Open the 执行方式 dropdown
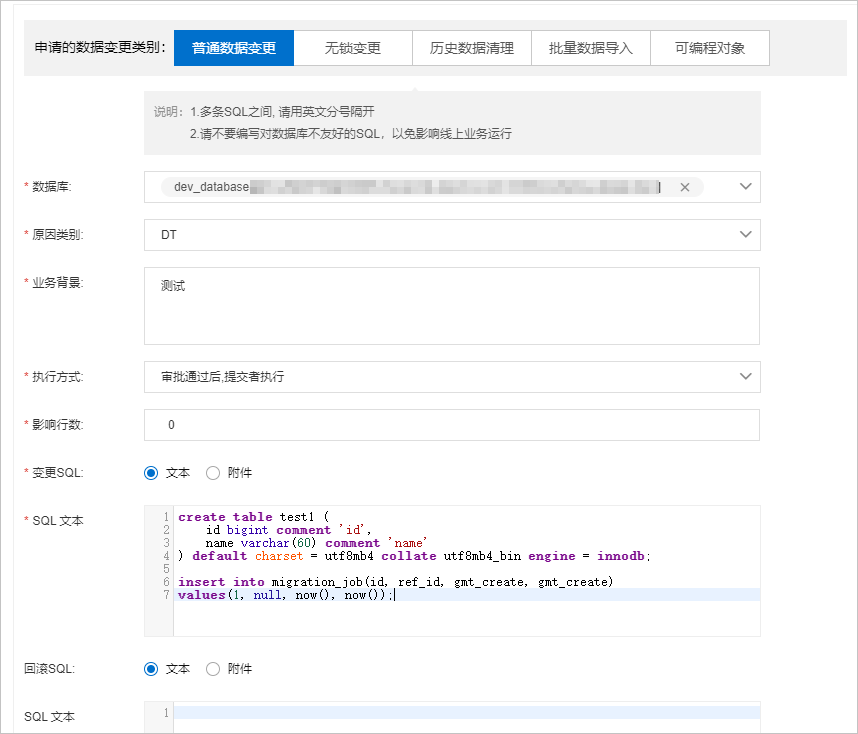The height and width of the screenshot is (734, 858). click(x=452, y=377)
